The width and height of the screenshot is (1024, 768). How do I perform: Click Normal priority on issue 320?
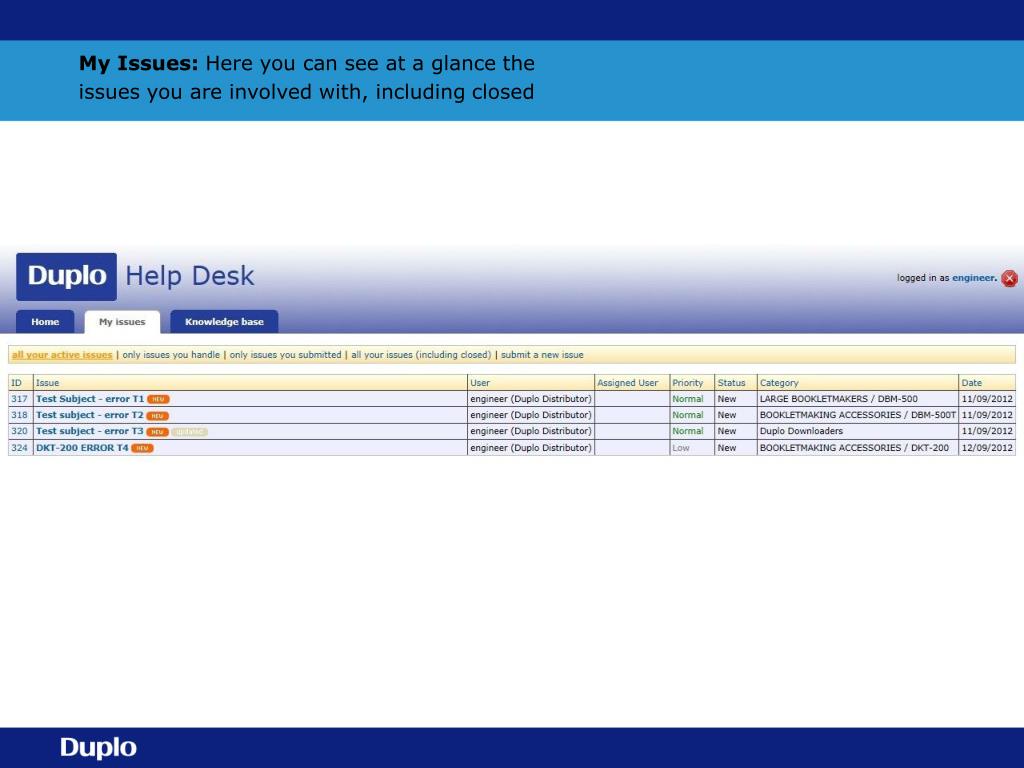(x=688, y=431)
